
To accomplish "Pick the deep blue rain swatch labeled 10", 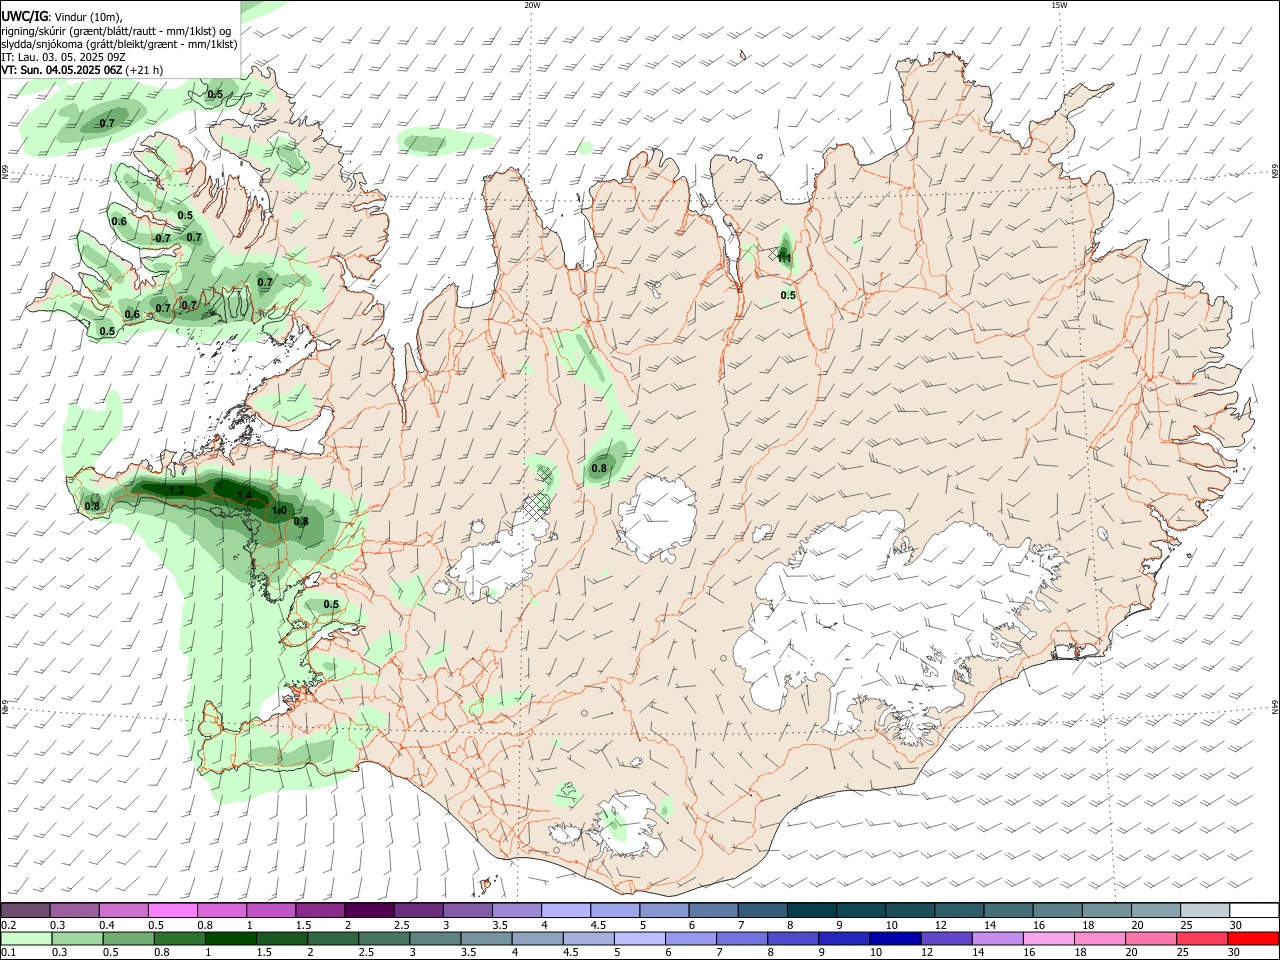I will [x=895, y=938].
